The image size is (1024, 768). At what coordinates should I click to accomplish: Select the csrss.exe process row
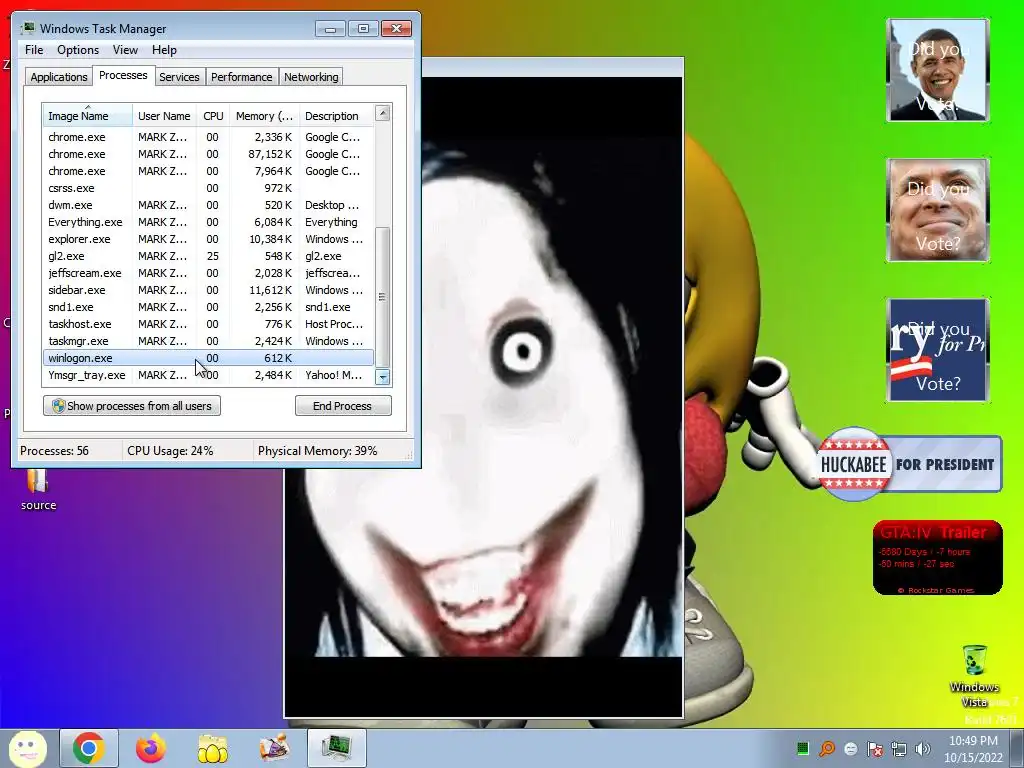point(208,188)
